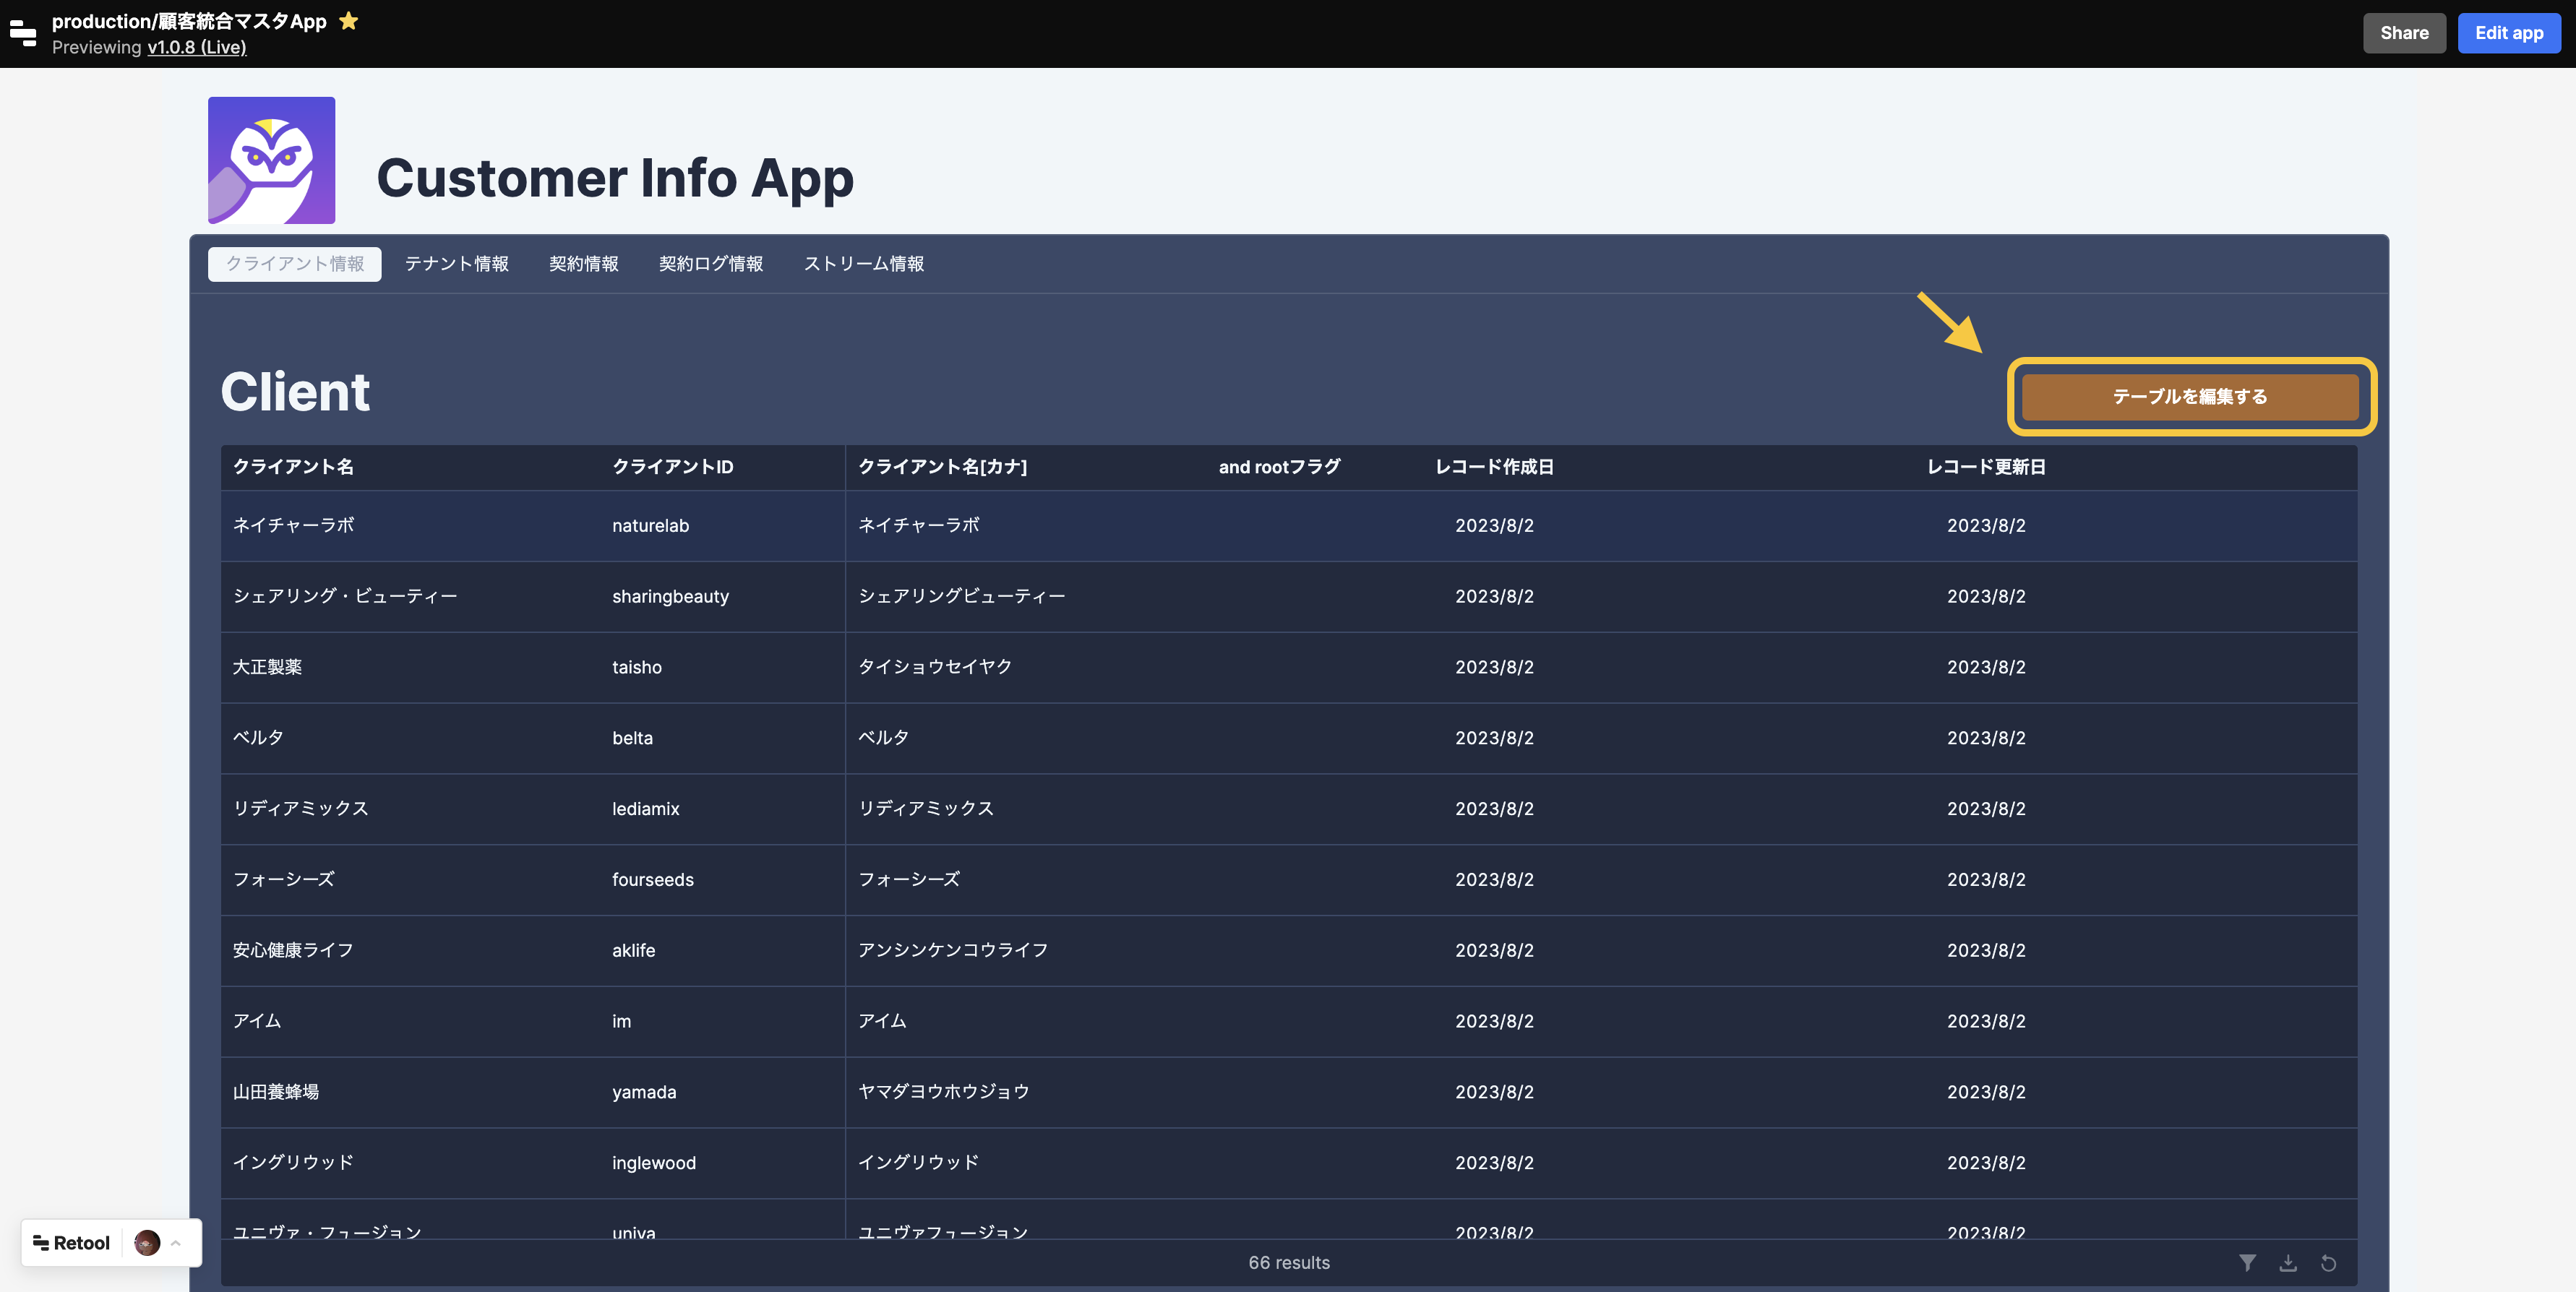
Task: Expand the Retool badge chevron
Action: pos(176,1243)
